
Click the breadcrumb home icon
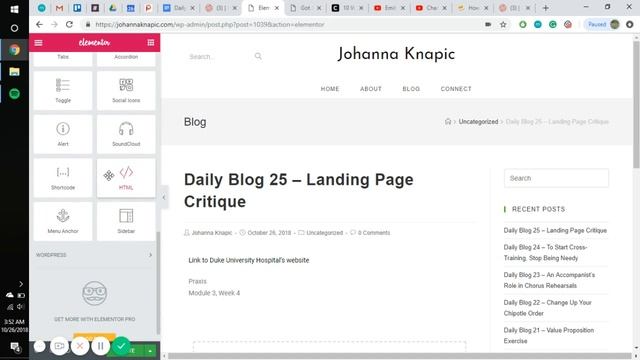[448, 121]
